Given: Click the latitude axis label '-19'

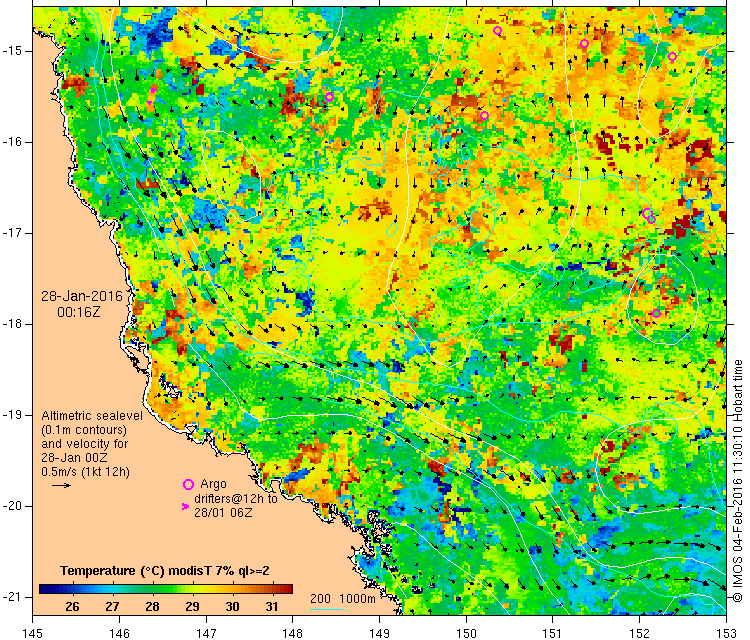Looking at the screenshot, I should (x=10, y=415).
